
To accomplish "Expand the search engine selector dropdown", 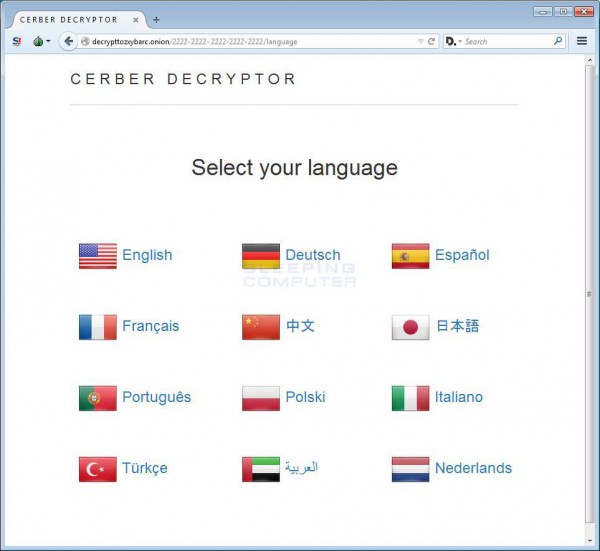I will coord(454,41).
